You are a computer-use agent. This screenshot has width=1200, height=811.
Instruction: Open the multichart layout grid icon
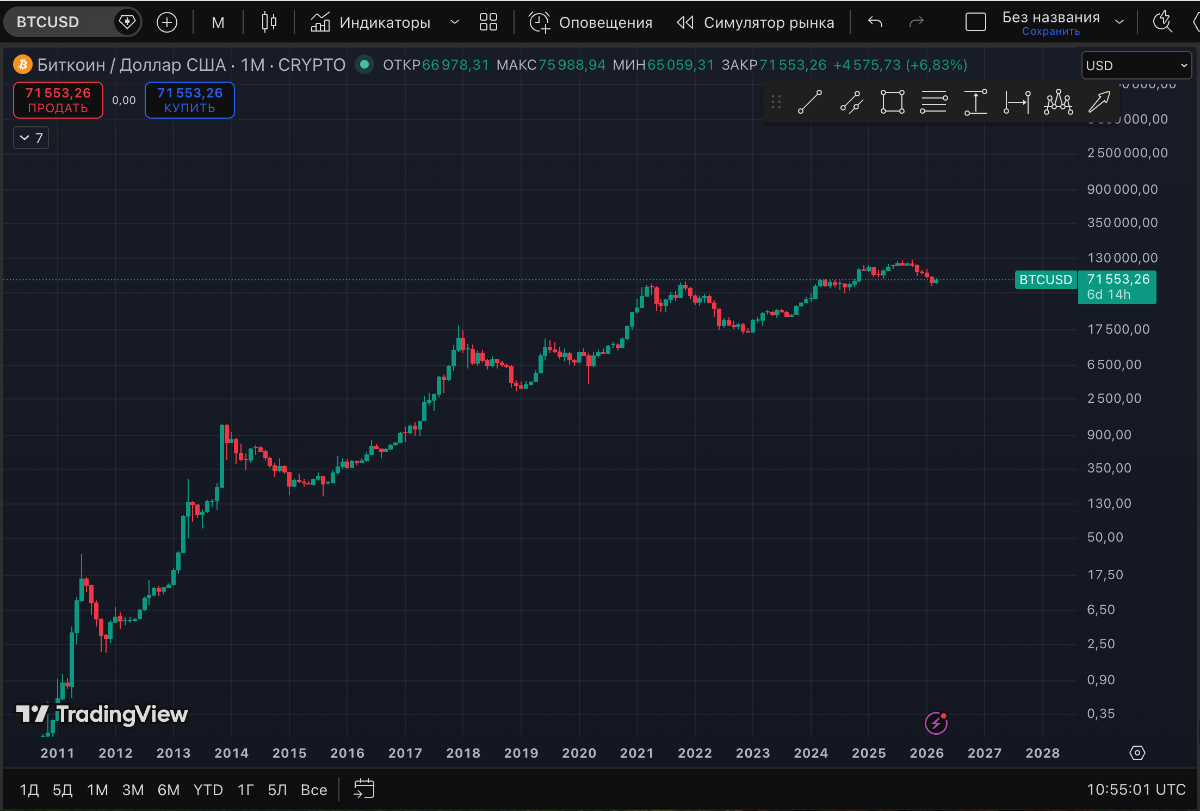coord(488,21)
